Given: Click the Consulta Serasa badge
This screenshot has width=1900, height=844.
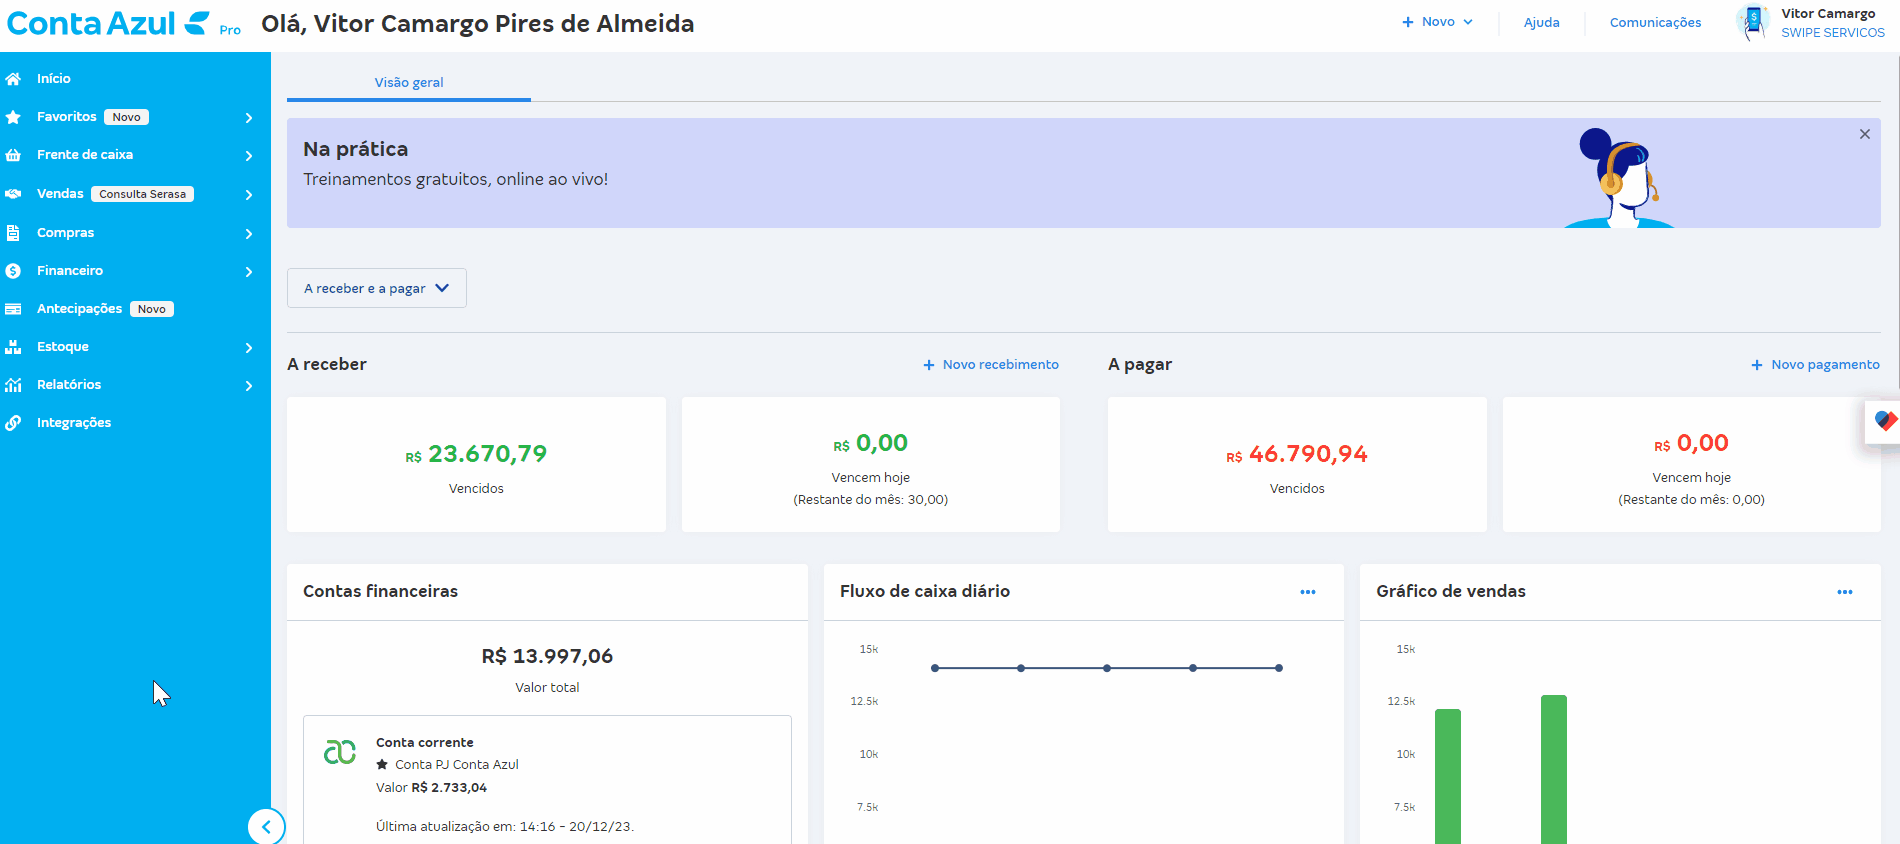Looking at the screenshot, I should pos(143,194).
